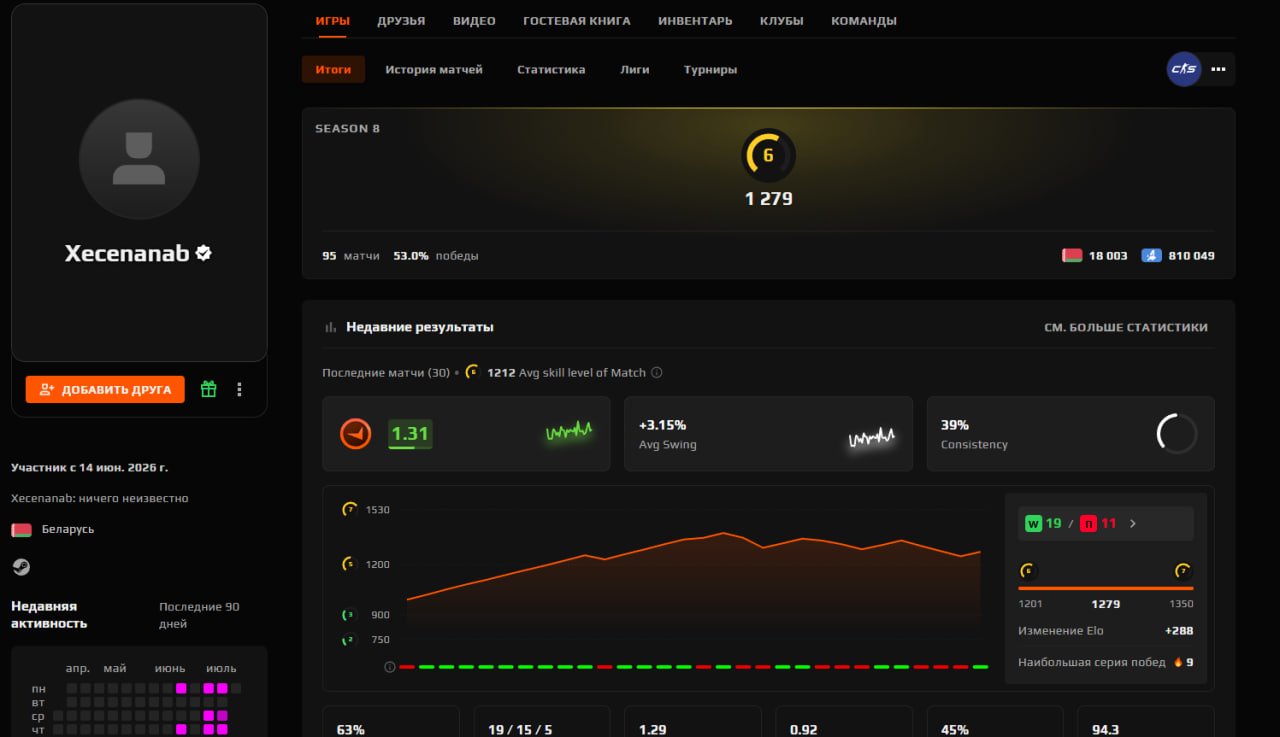Switch to the ДРУЗЬЯ tab
1280x737 pixels.
(x=401, y=21)
